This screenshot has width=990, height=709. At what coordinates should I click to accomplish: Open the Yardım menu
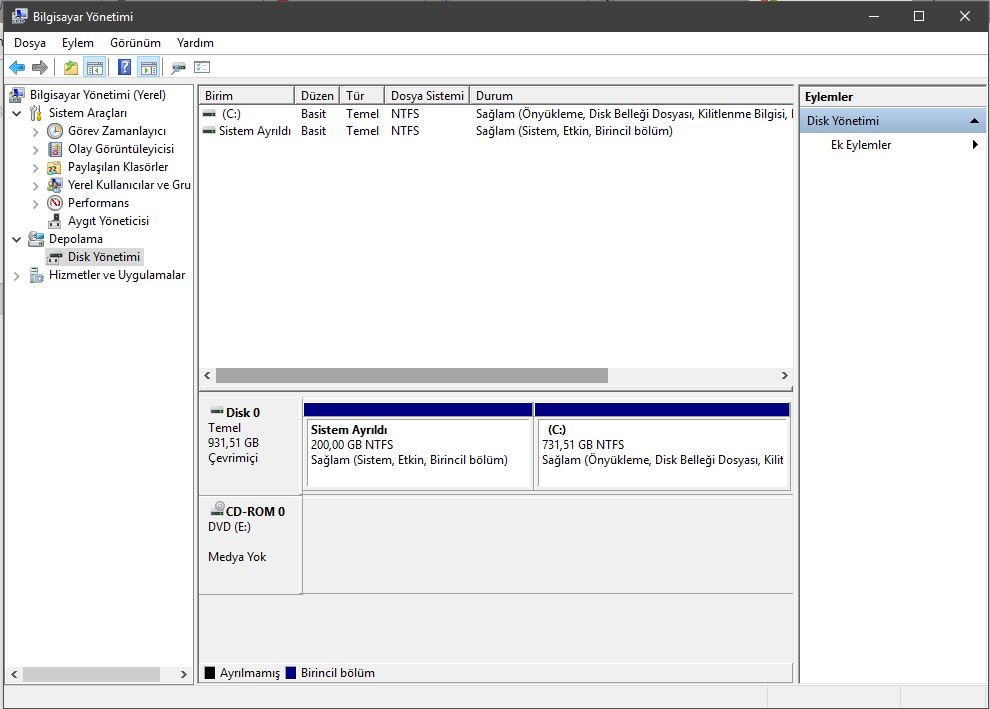point(195,43)
